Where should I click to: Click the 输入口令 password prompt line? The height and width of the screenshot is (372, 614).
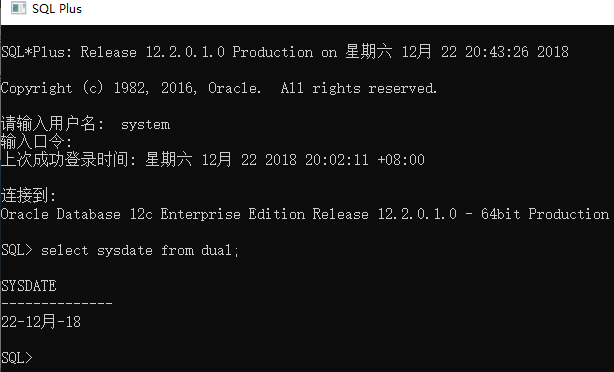(x=36, y=141)
